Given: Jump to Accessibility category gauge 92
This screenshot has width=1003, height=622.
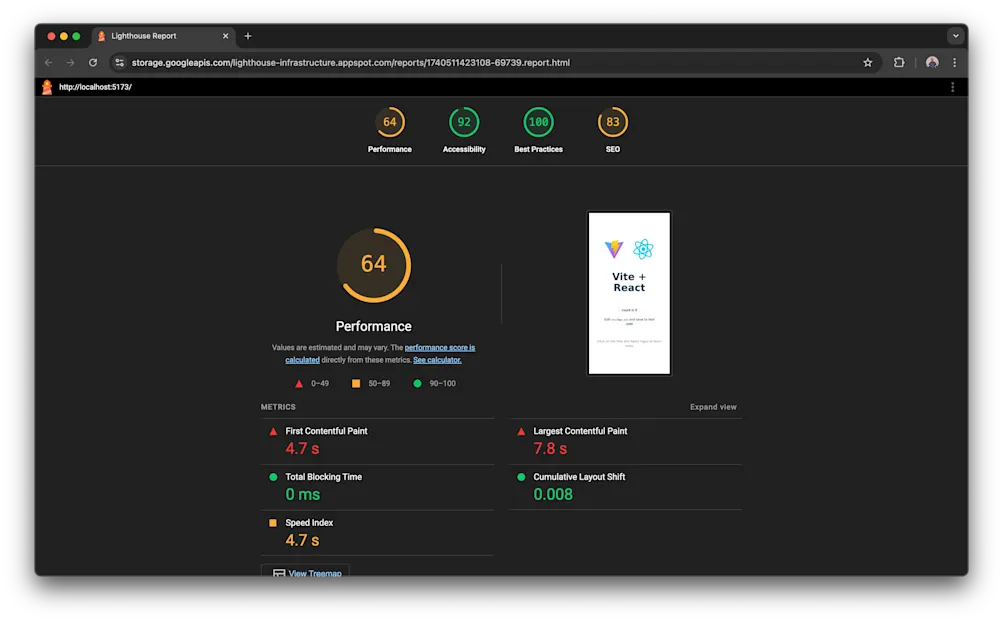Looking at the screenshot, I should (464, 131).
